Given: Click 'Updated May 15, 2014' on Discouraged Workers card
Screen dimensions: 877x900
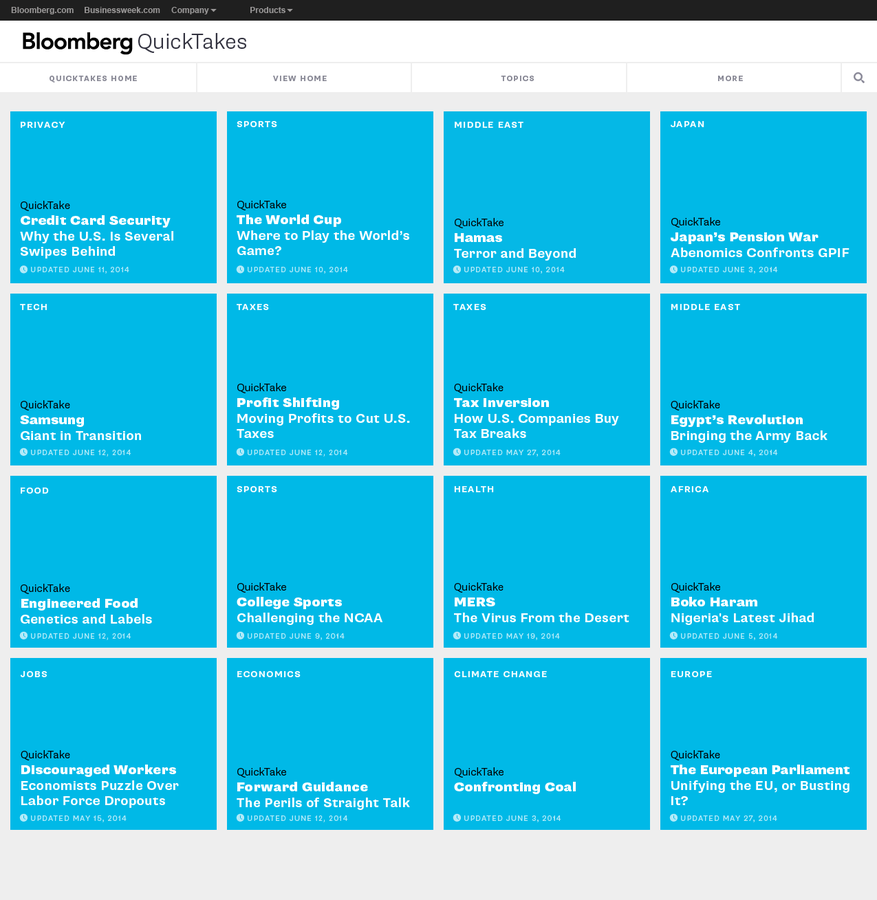Looking at the screenshot, I should coord(79,818).
